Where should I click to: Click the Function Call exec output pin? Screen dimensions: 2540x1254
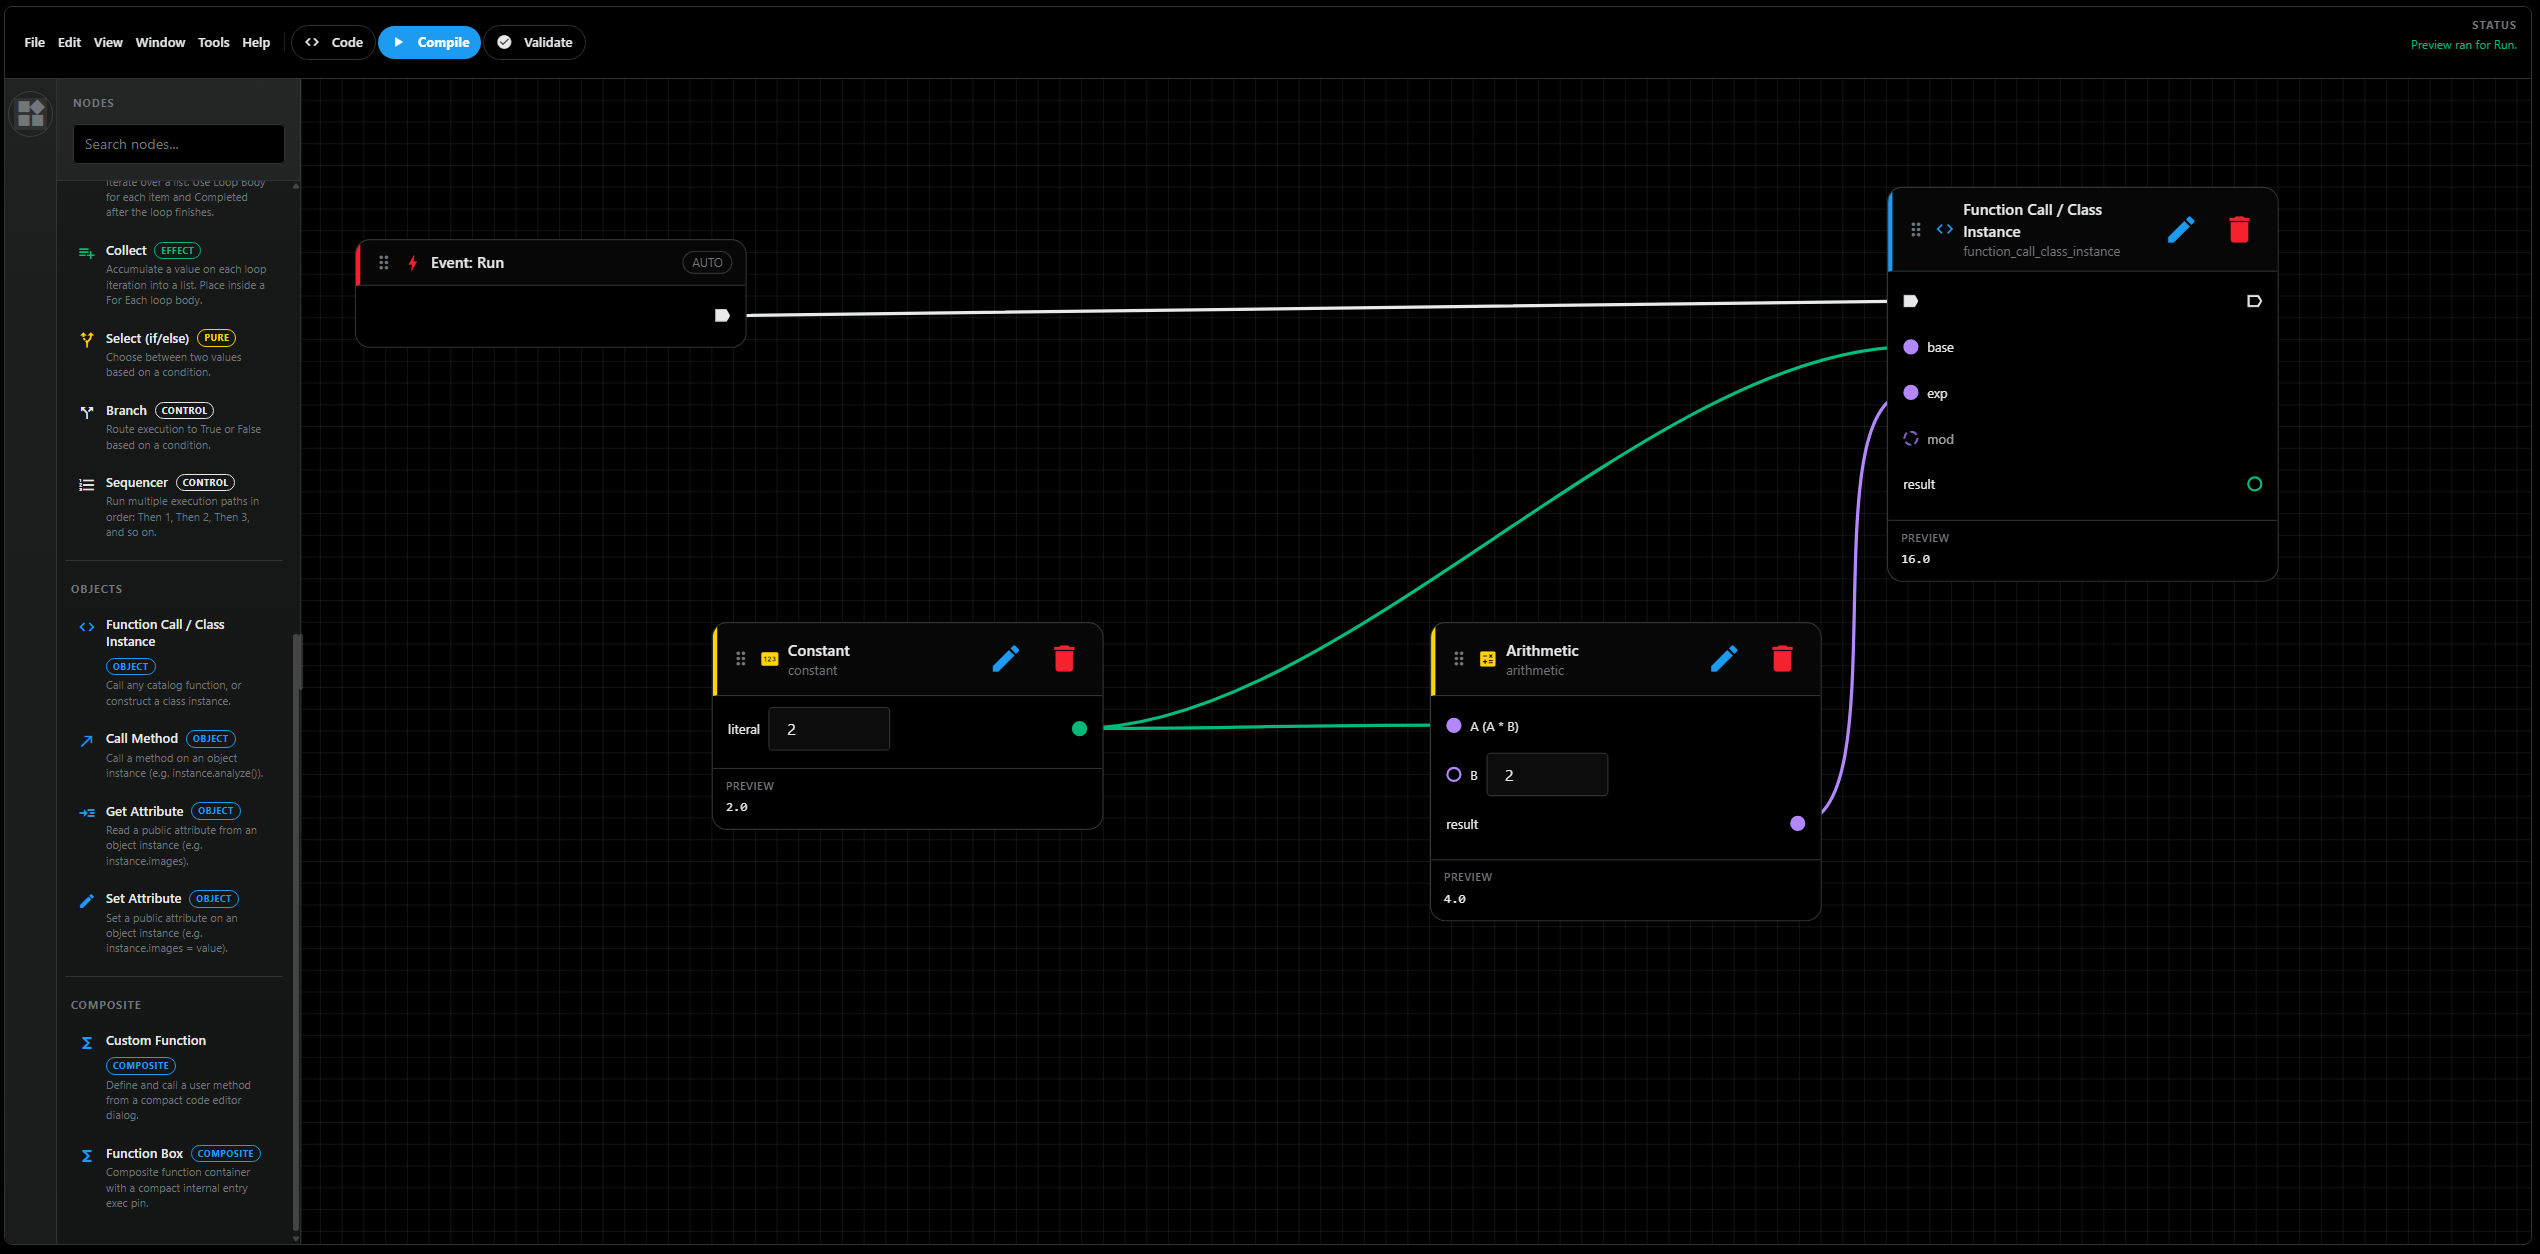coord(2254,301)
